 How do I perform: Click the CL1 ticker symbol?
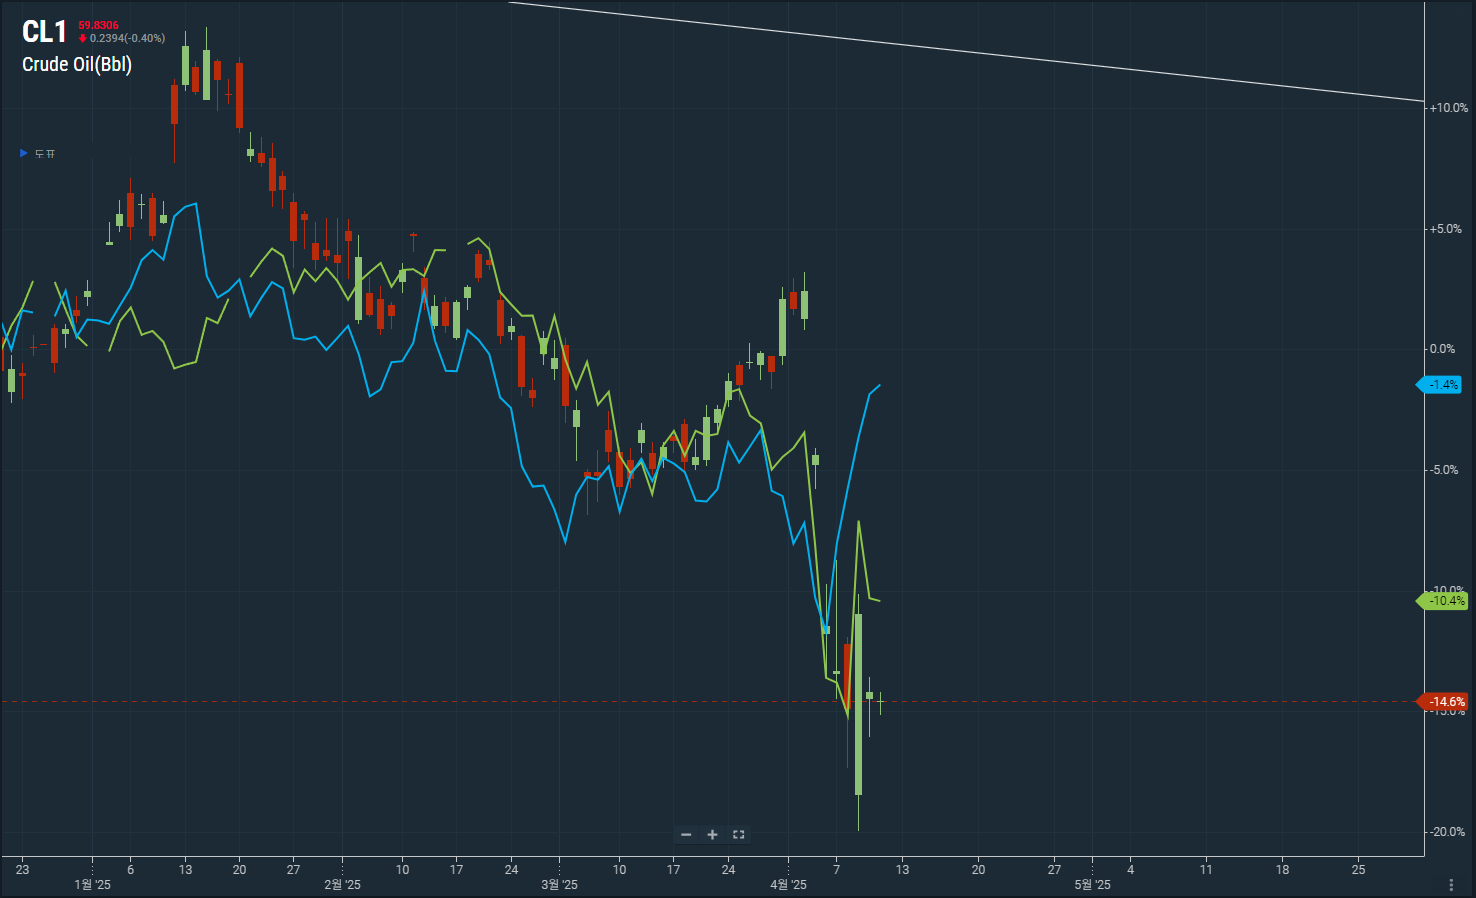44,32
